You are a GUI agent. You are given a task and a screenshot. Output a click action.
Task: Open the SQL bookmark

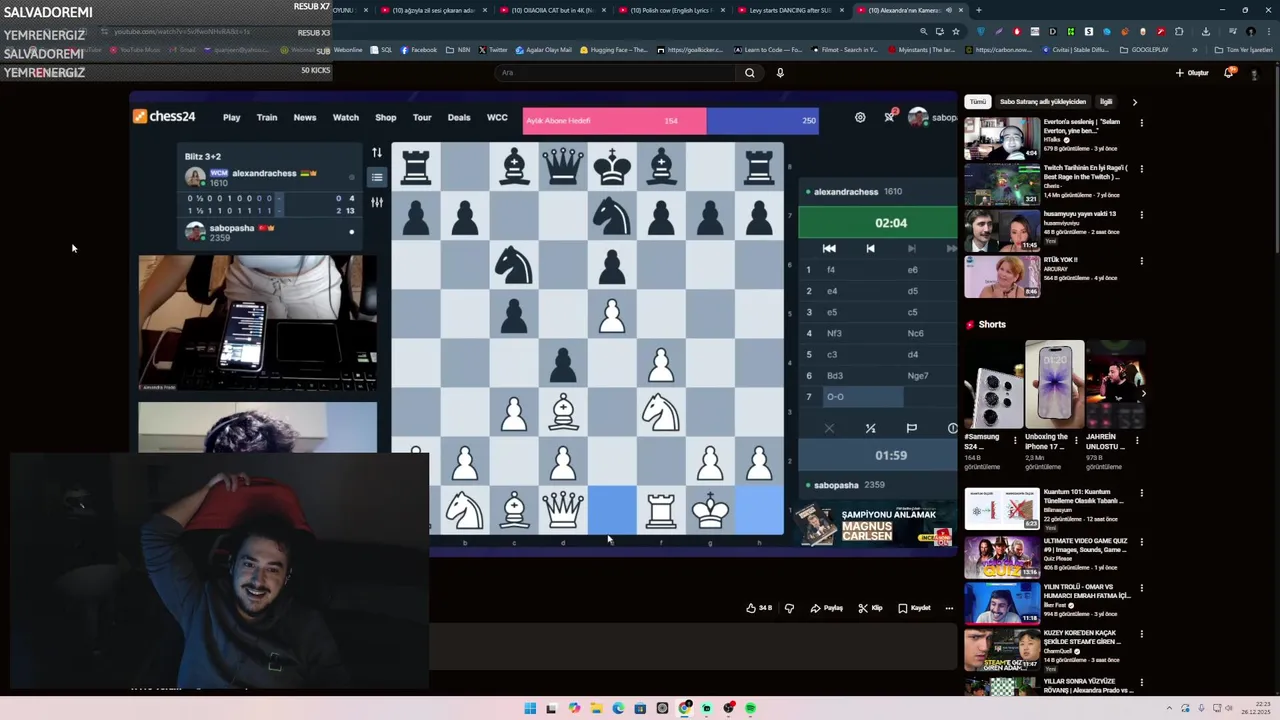381,49
